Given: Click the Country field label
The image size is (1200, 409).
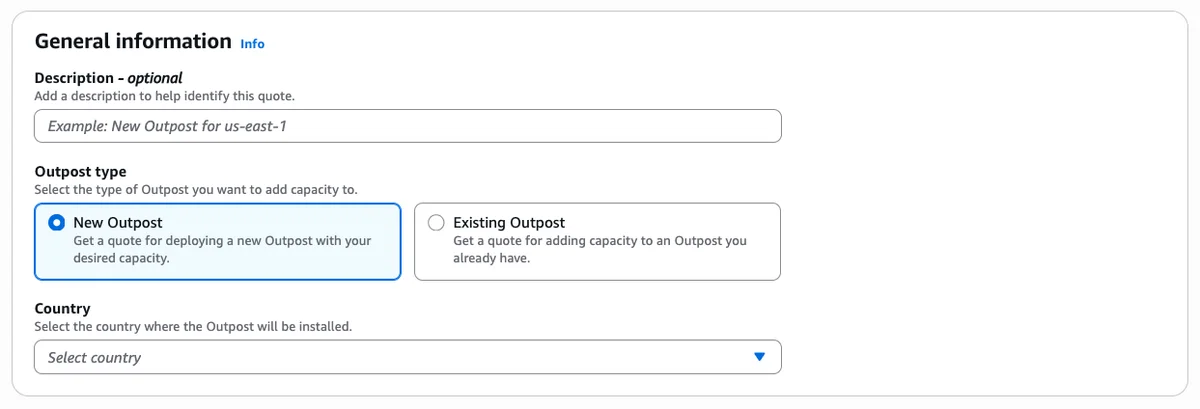Looking at the screenshot, I should [62, 309].
